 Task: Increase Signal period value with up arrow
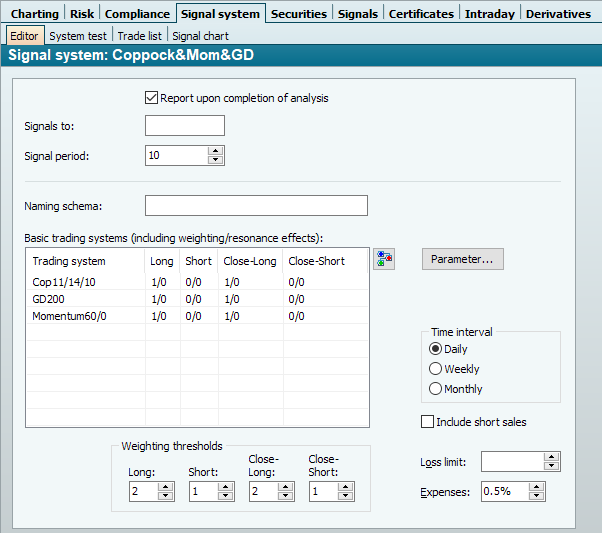pos(215,151)
